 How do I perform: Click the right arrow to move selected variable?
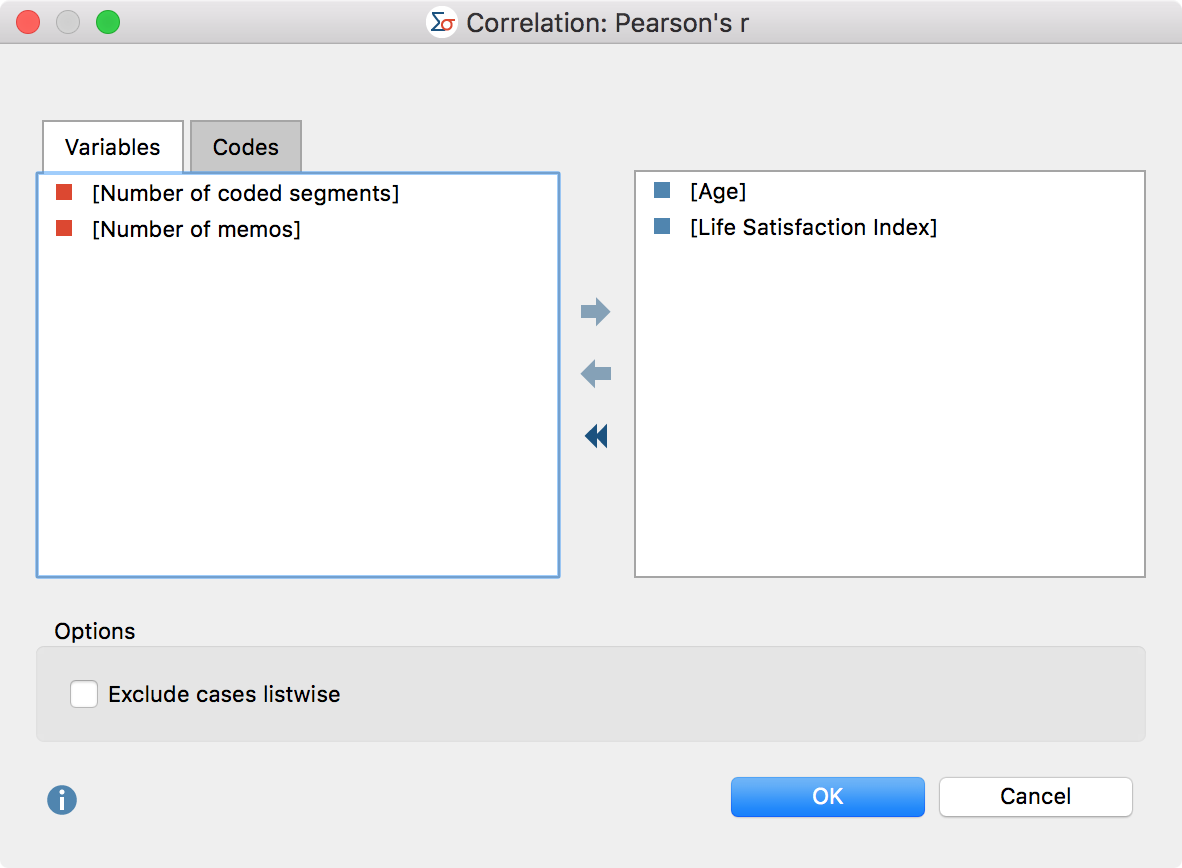[596, 312]
